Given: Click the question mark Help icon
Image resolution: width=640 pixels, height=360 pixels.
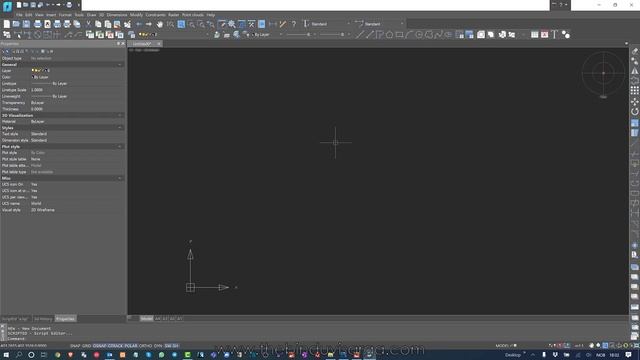Looking at the screenshot, I should pyautogui.click(x=293, y=24).
